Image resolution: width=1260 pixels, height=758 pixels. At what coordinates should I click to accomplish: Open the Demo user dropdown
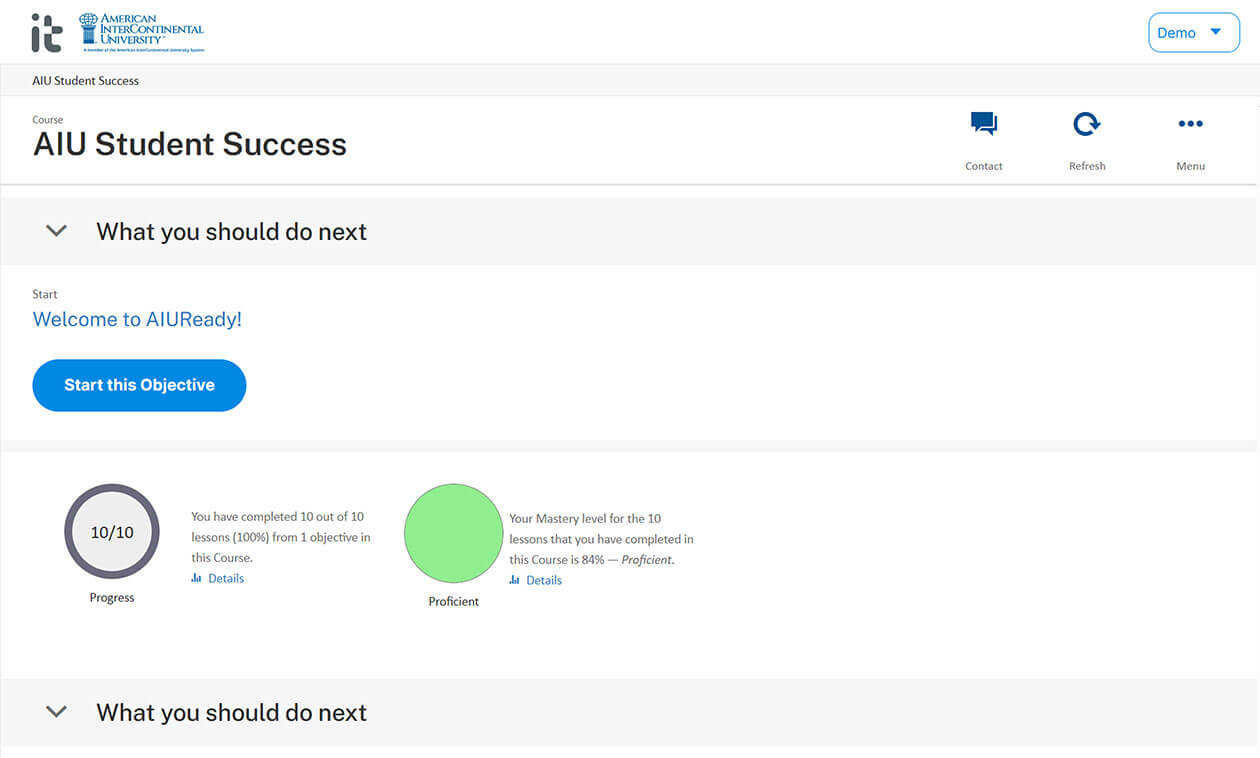coord(1193,33)
